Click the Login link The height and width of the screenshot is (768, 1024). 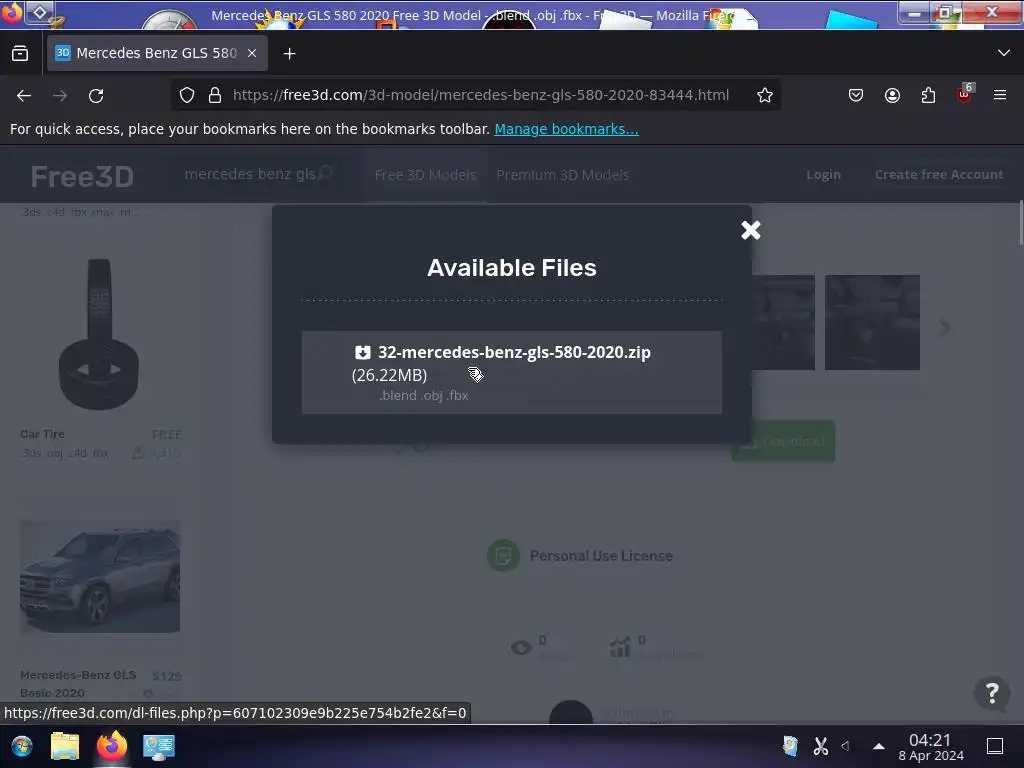pos(823,174)
